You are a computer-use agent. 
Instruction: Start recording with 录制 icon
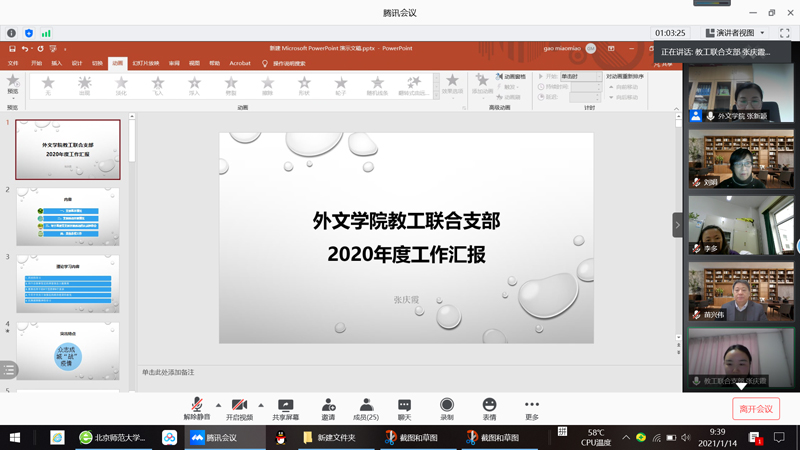click(x=447, y=404)
